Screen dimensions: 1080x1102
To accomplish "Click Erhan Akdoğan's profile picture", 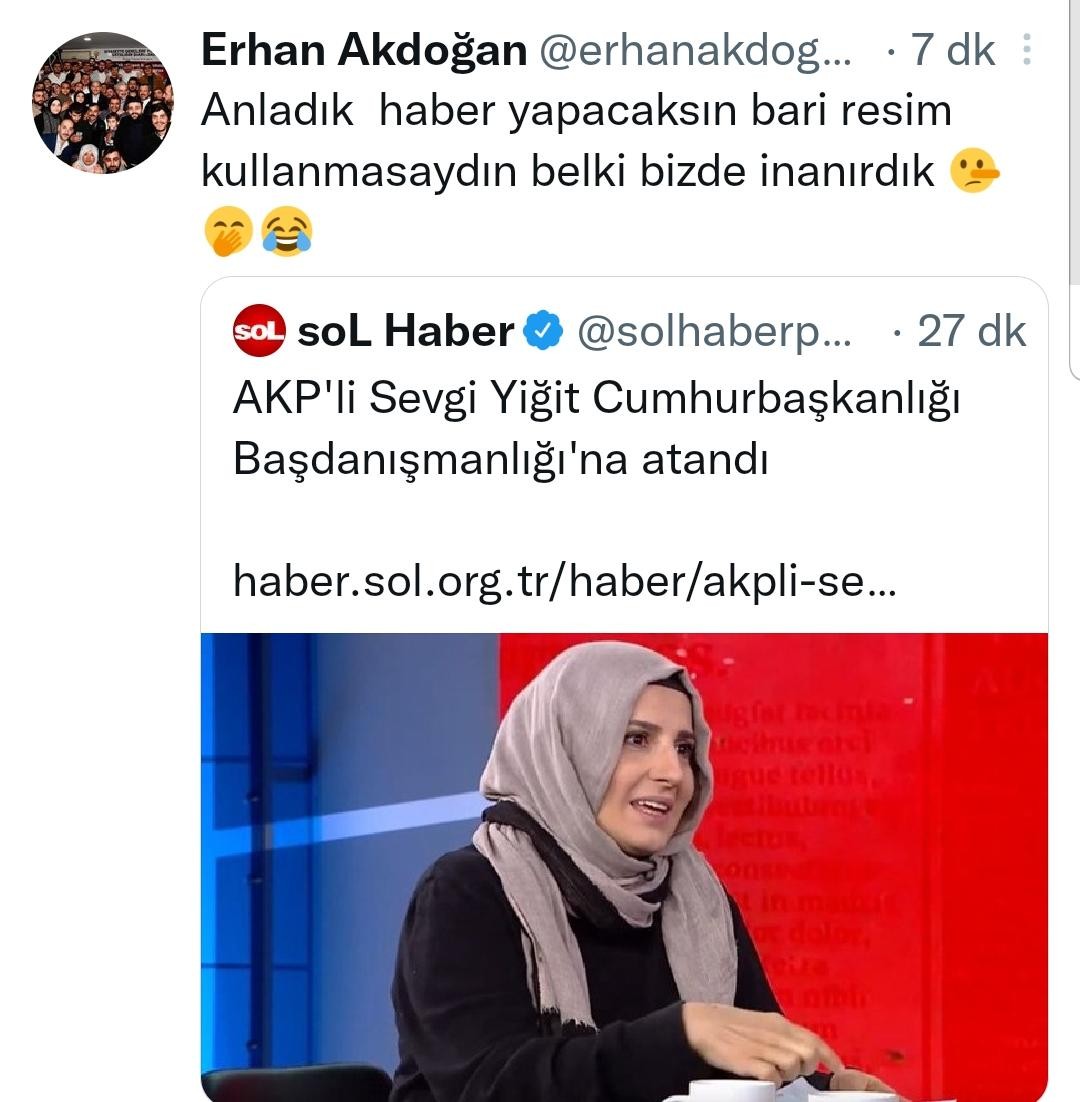I will click(103, 103).
